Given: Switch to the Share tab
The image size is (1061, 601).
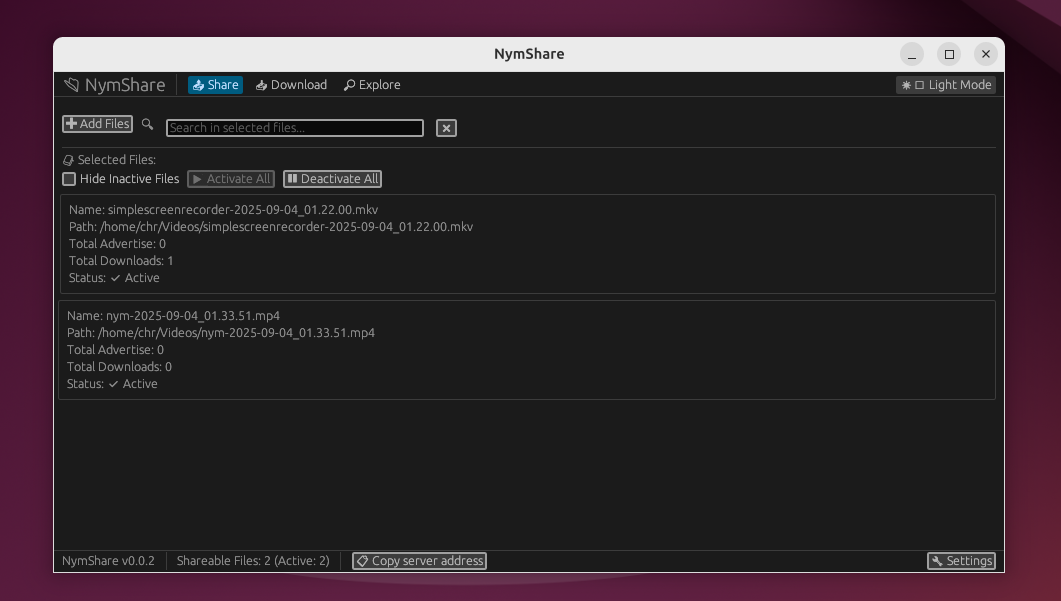Looking at the screenshot, I should click(215, 85).
